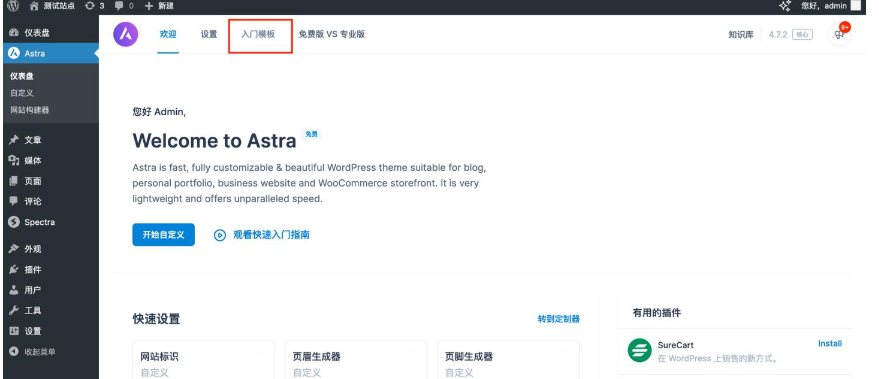
Task: Click the 免费 badge beside Welcome title
Action: (312, 134)
